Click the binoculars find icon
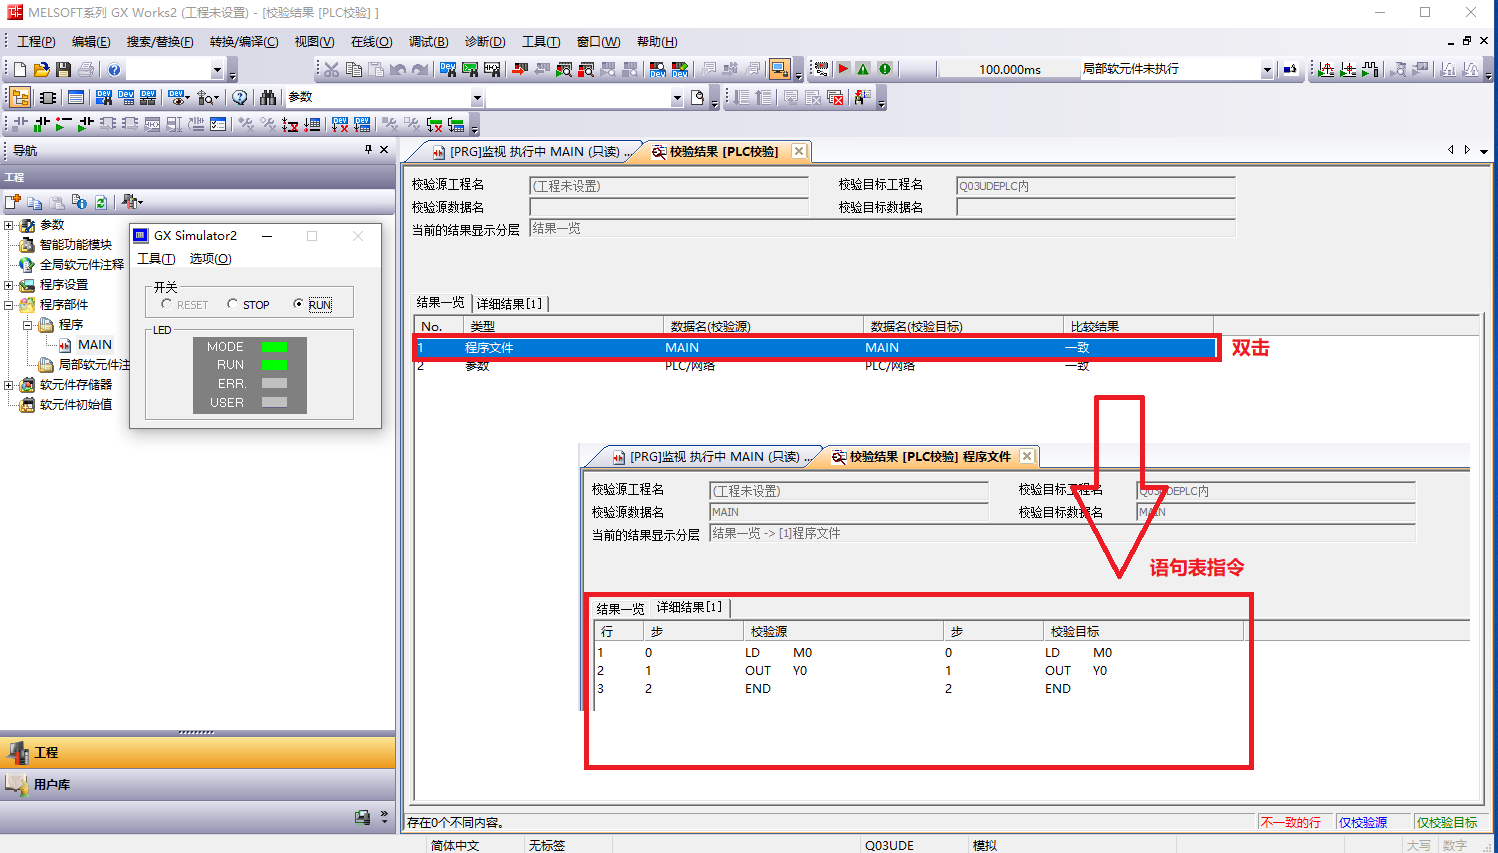The image size is (1498, 853). [267, 97]
